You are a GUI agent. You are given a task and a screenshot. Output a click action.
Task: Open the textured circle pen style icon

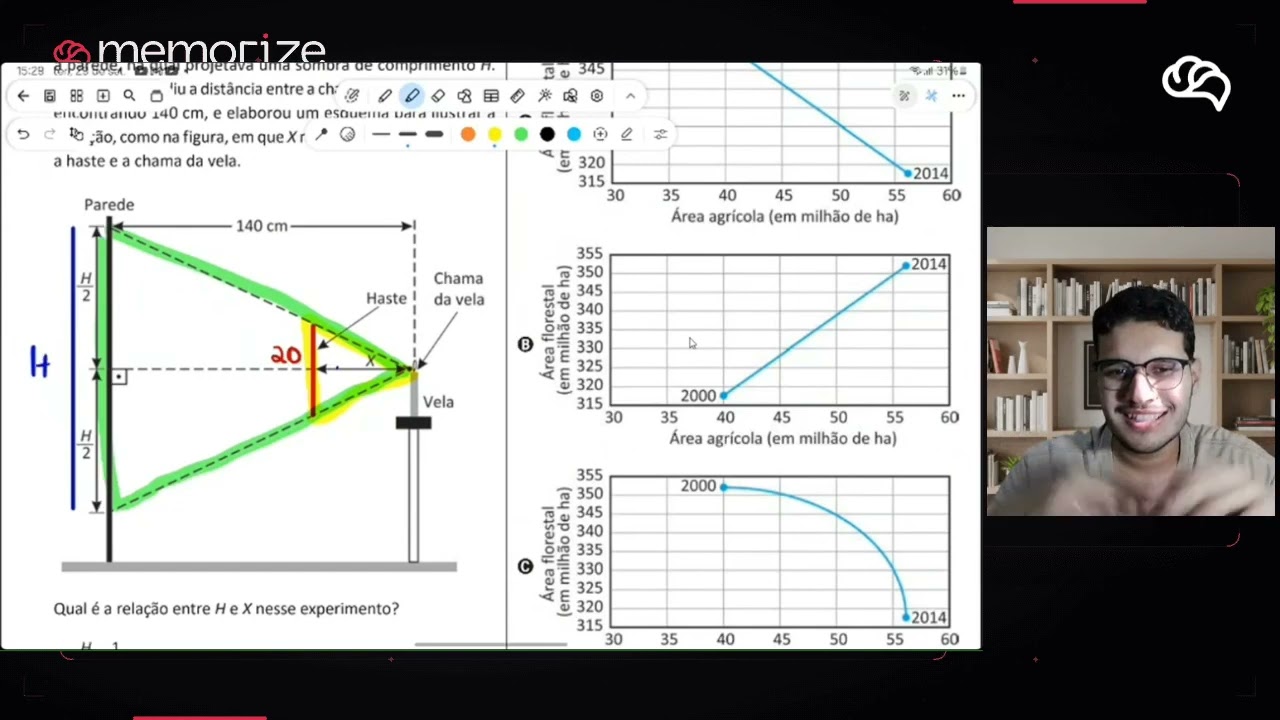347,134
